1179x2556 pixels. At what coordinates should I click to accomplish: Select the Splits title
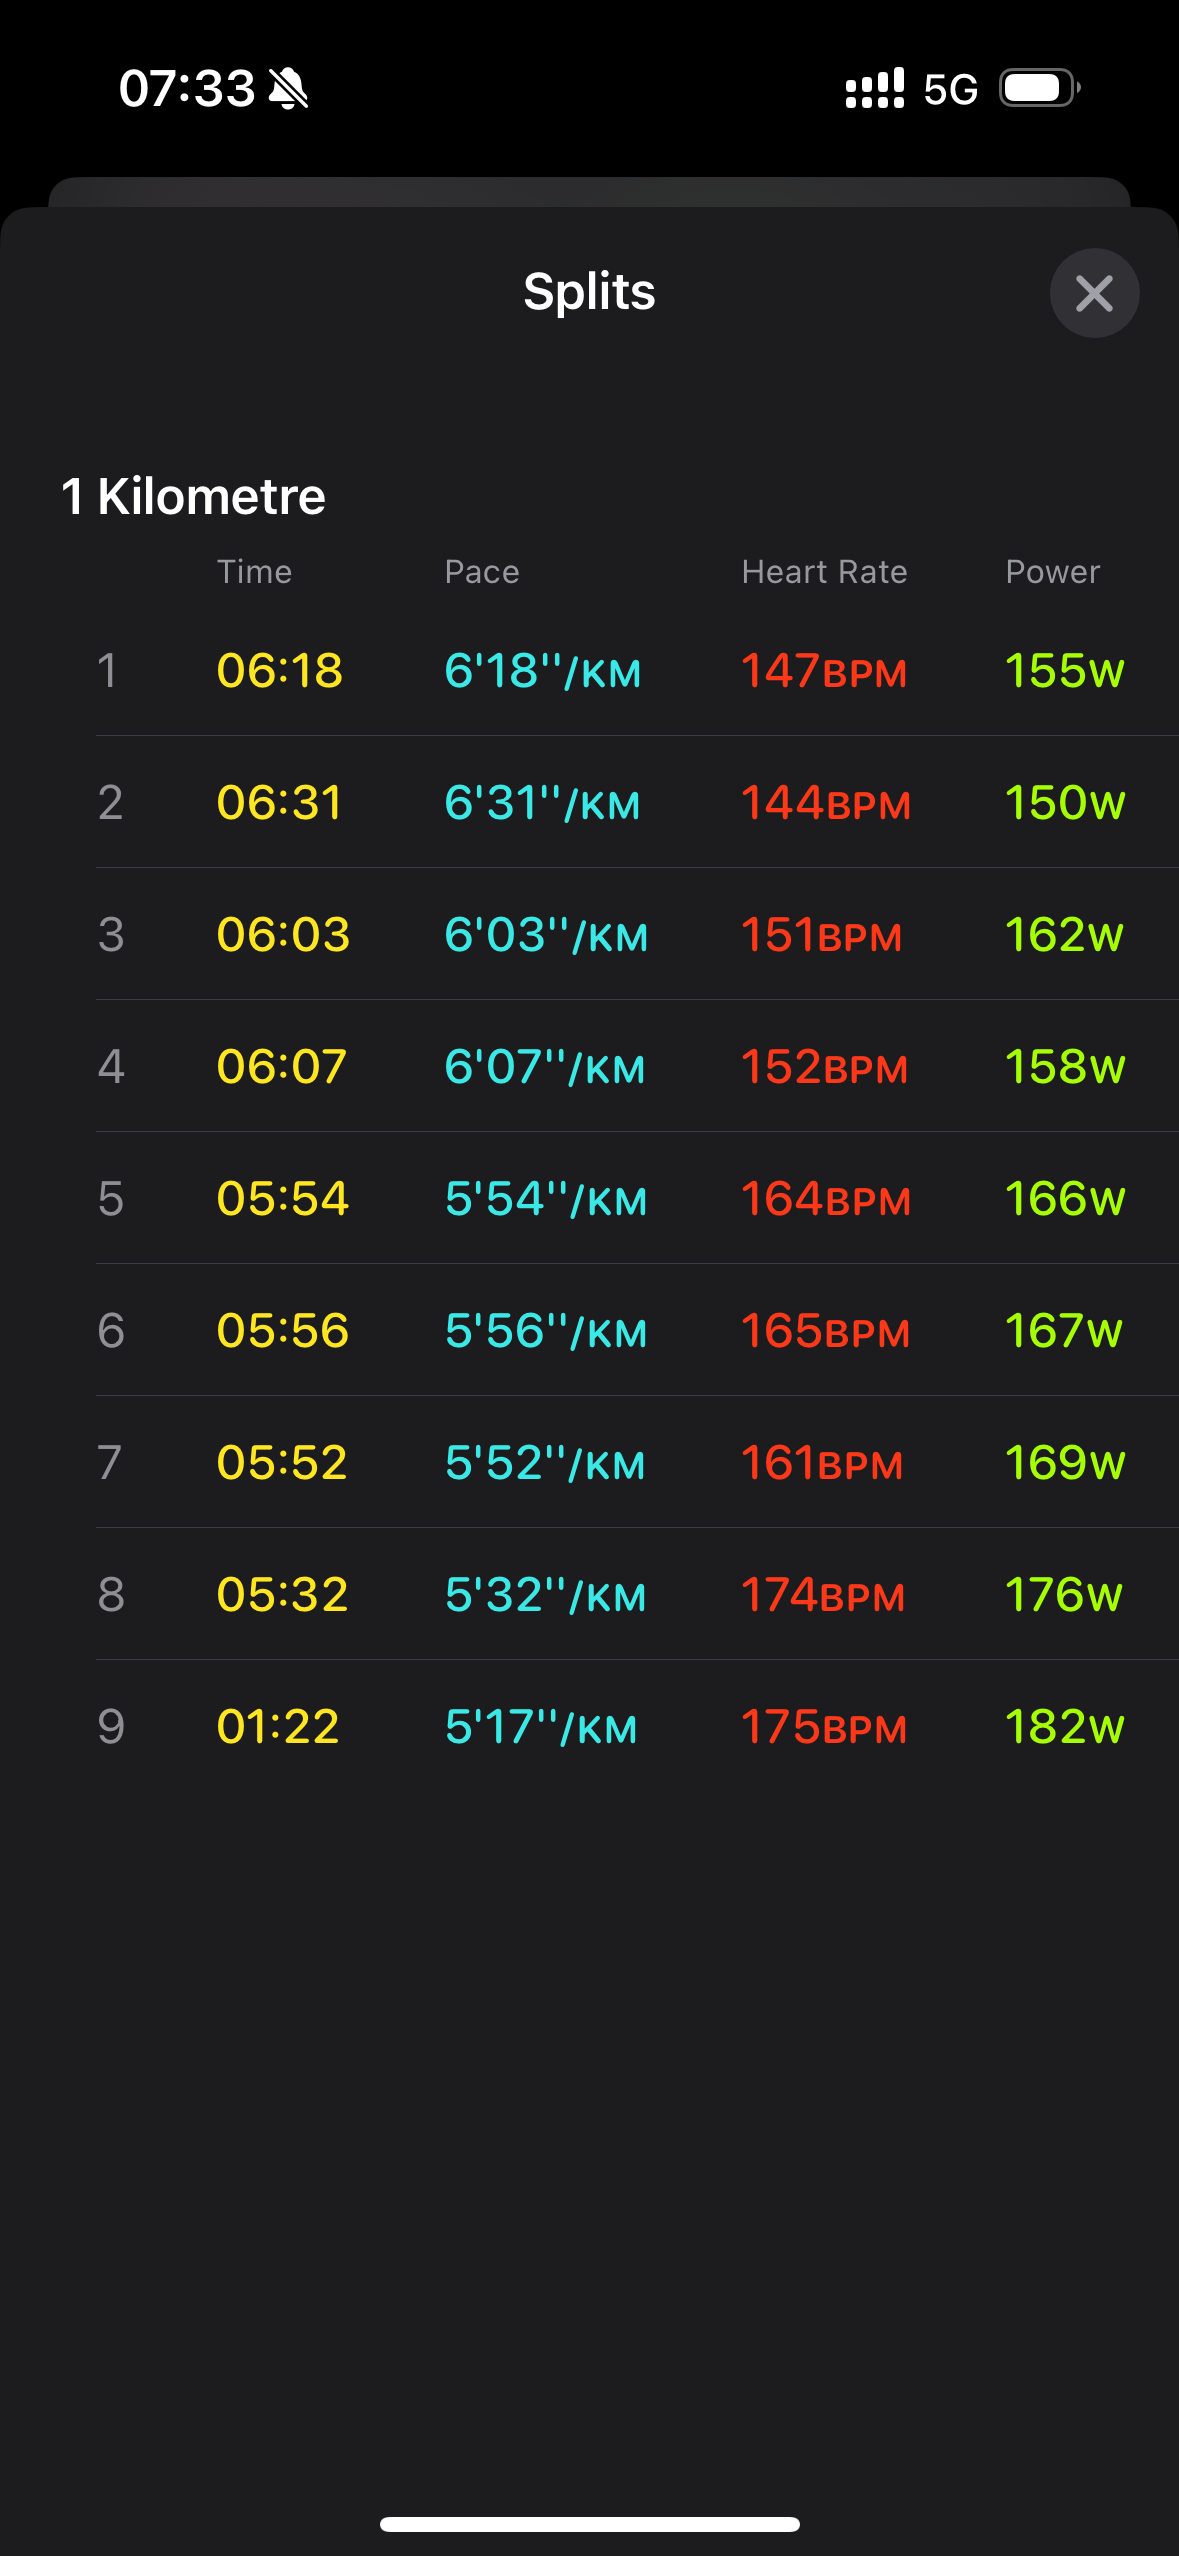click(589, 292)
